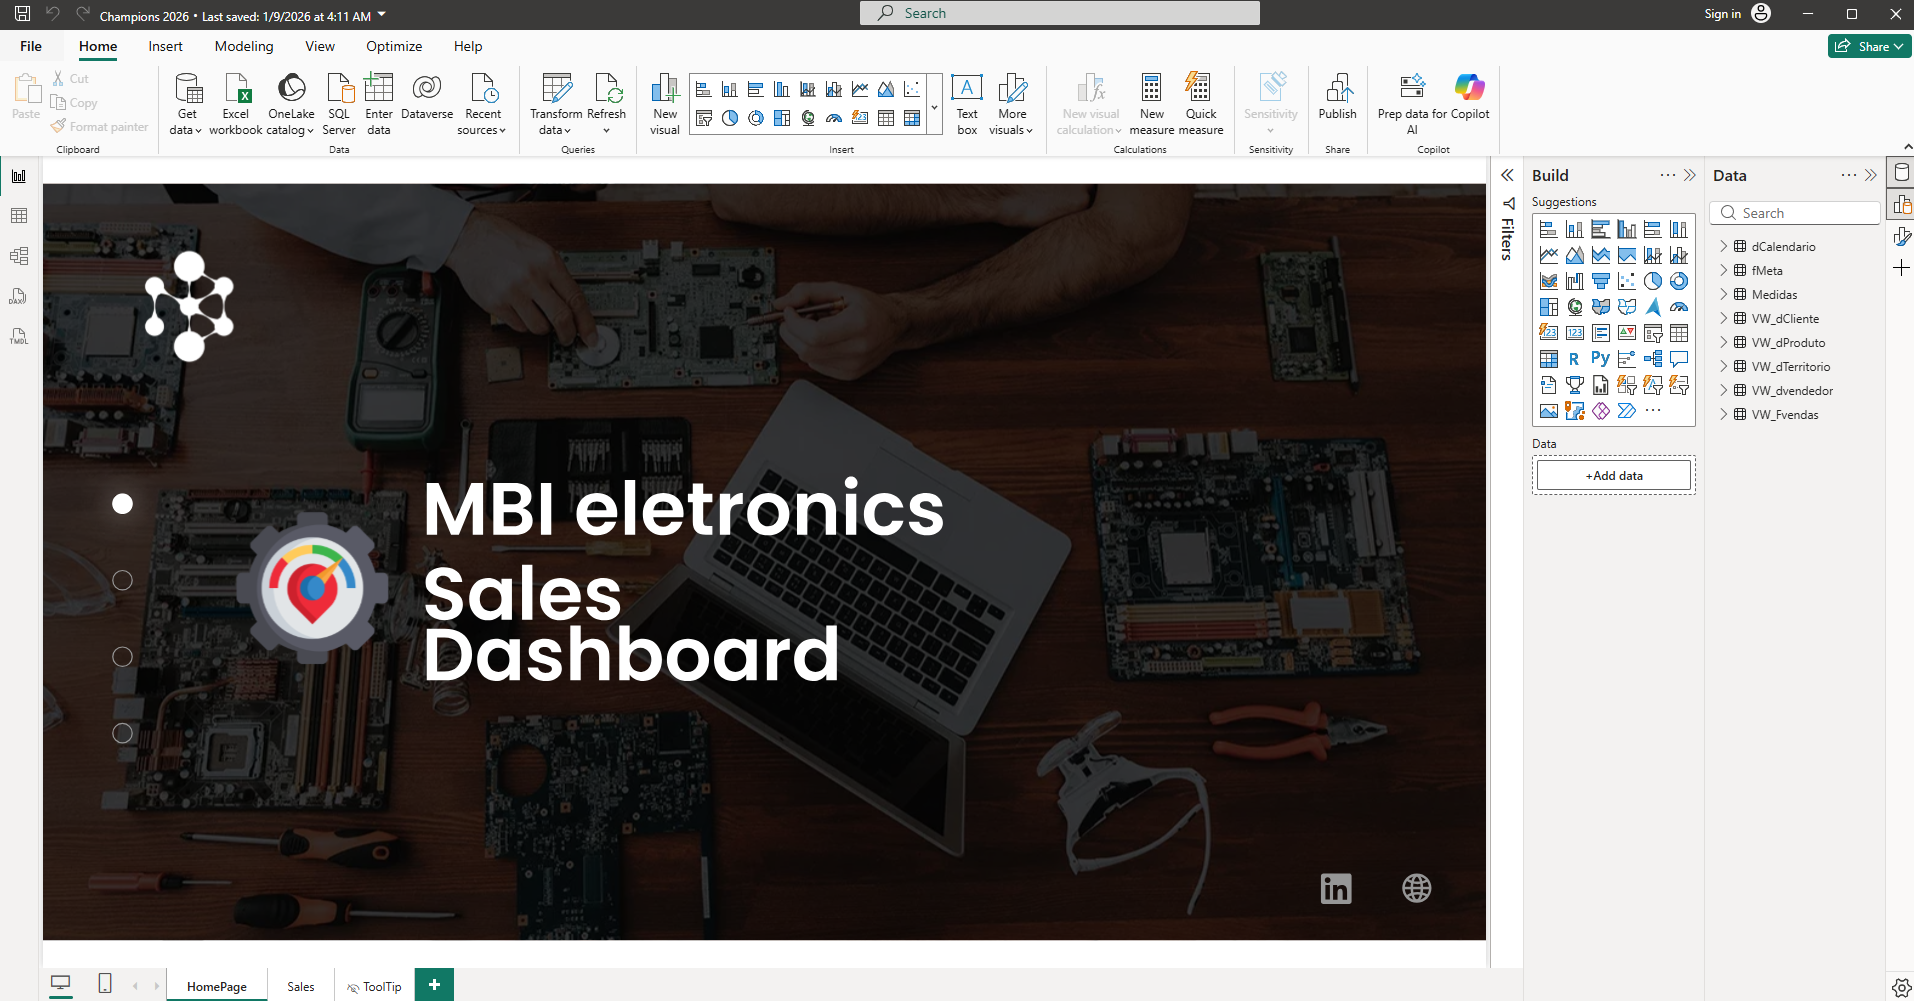Switch to the Sales page tab

click(300, 986)
